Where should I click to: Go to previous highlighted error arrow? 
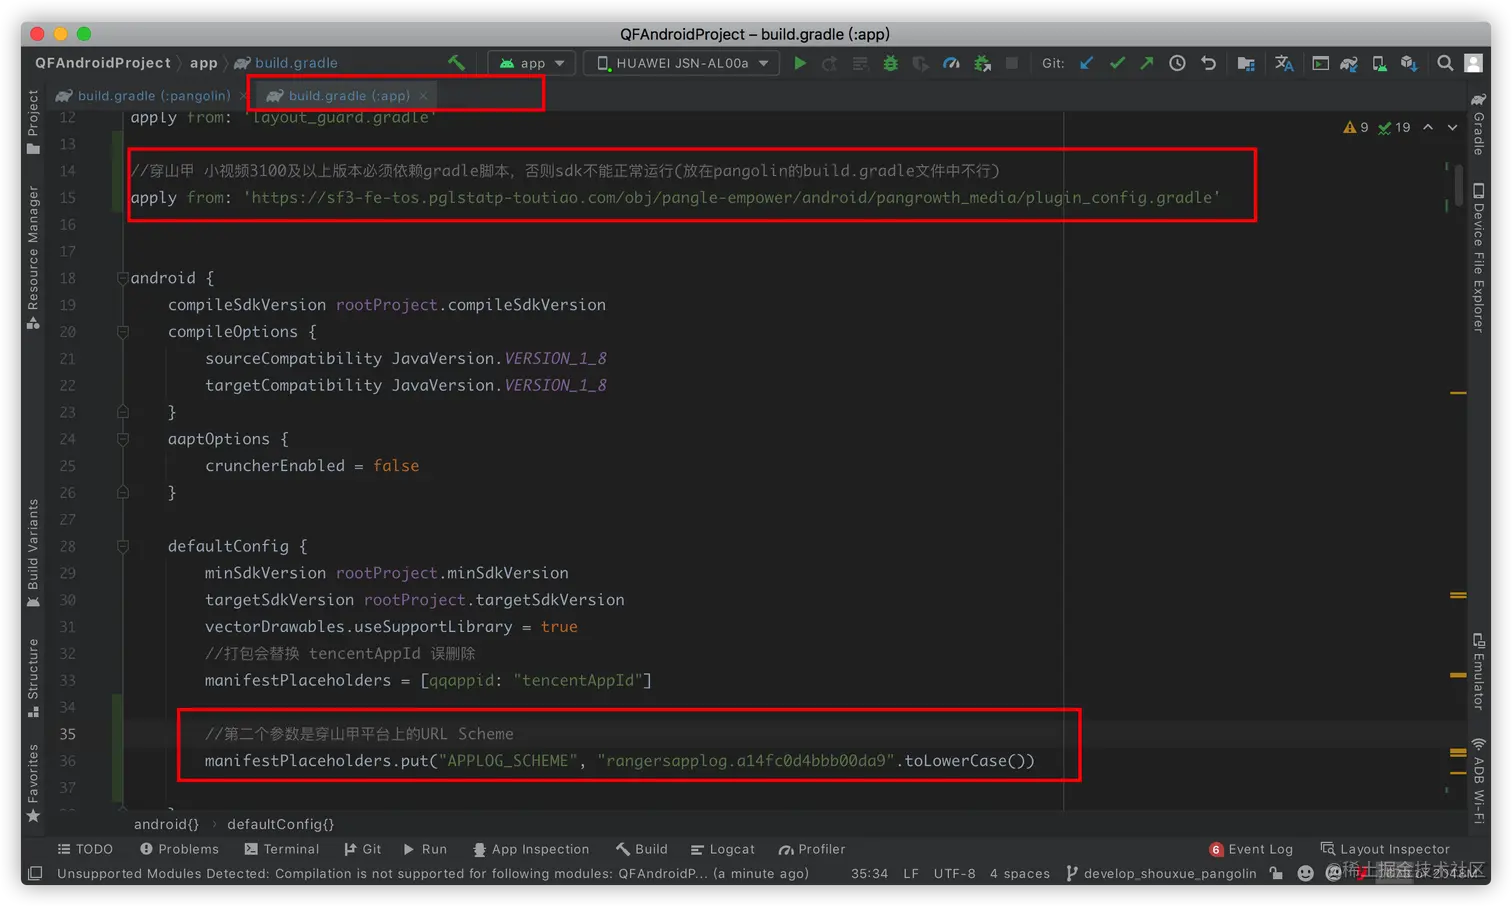1428,128
